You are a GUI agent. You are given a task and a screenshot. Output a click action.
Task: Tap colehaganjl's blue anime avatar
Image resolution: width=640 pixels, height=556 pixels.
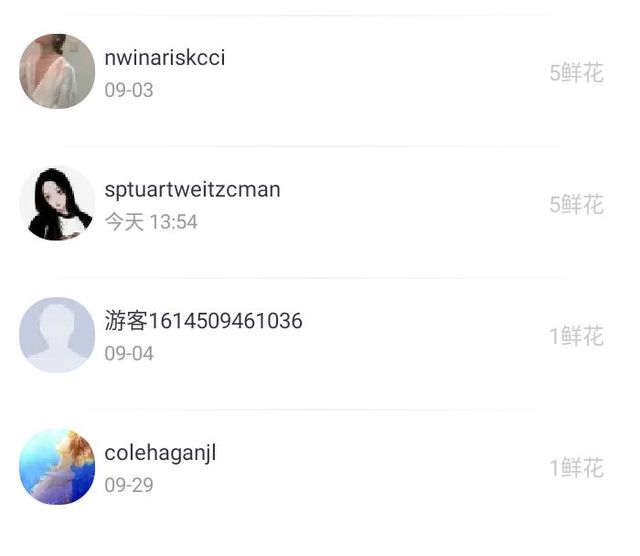coord(57,467)
